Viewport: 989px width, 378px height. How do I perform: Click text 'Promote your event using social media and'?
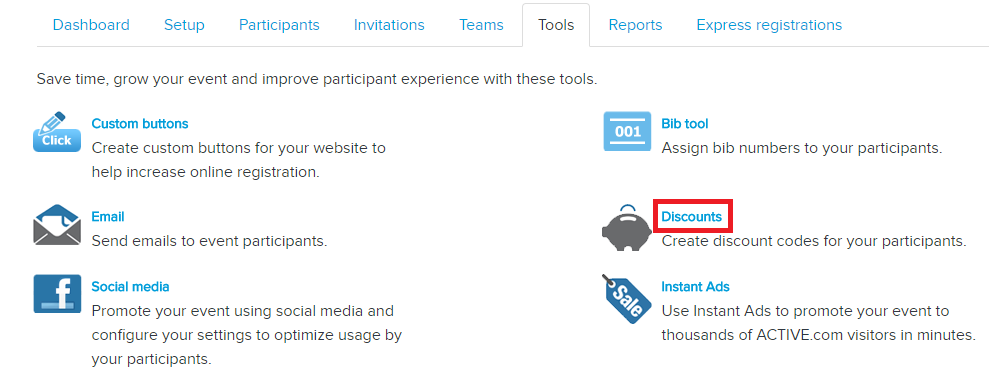tap(243, 311)
